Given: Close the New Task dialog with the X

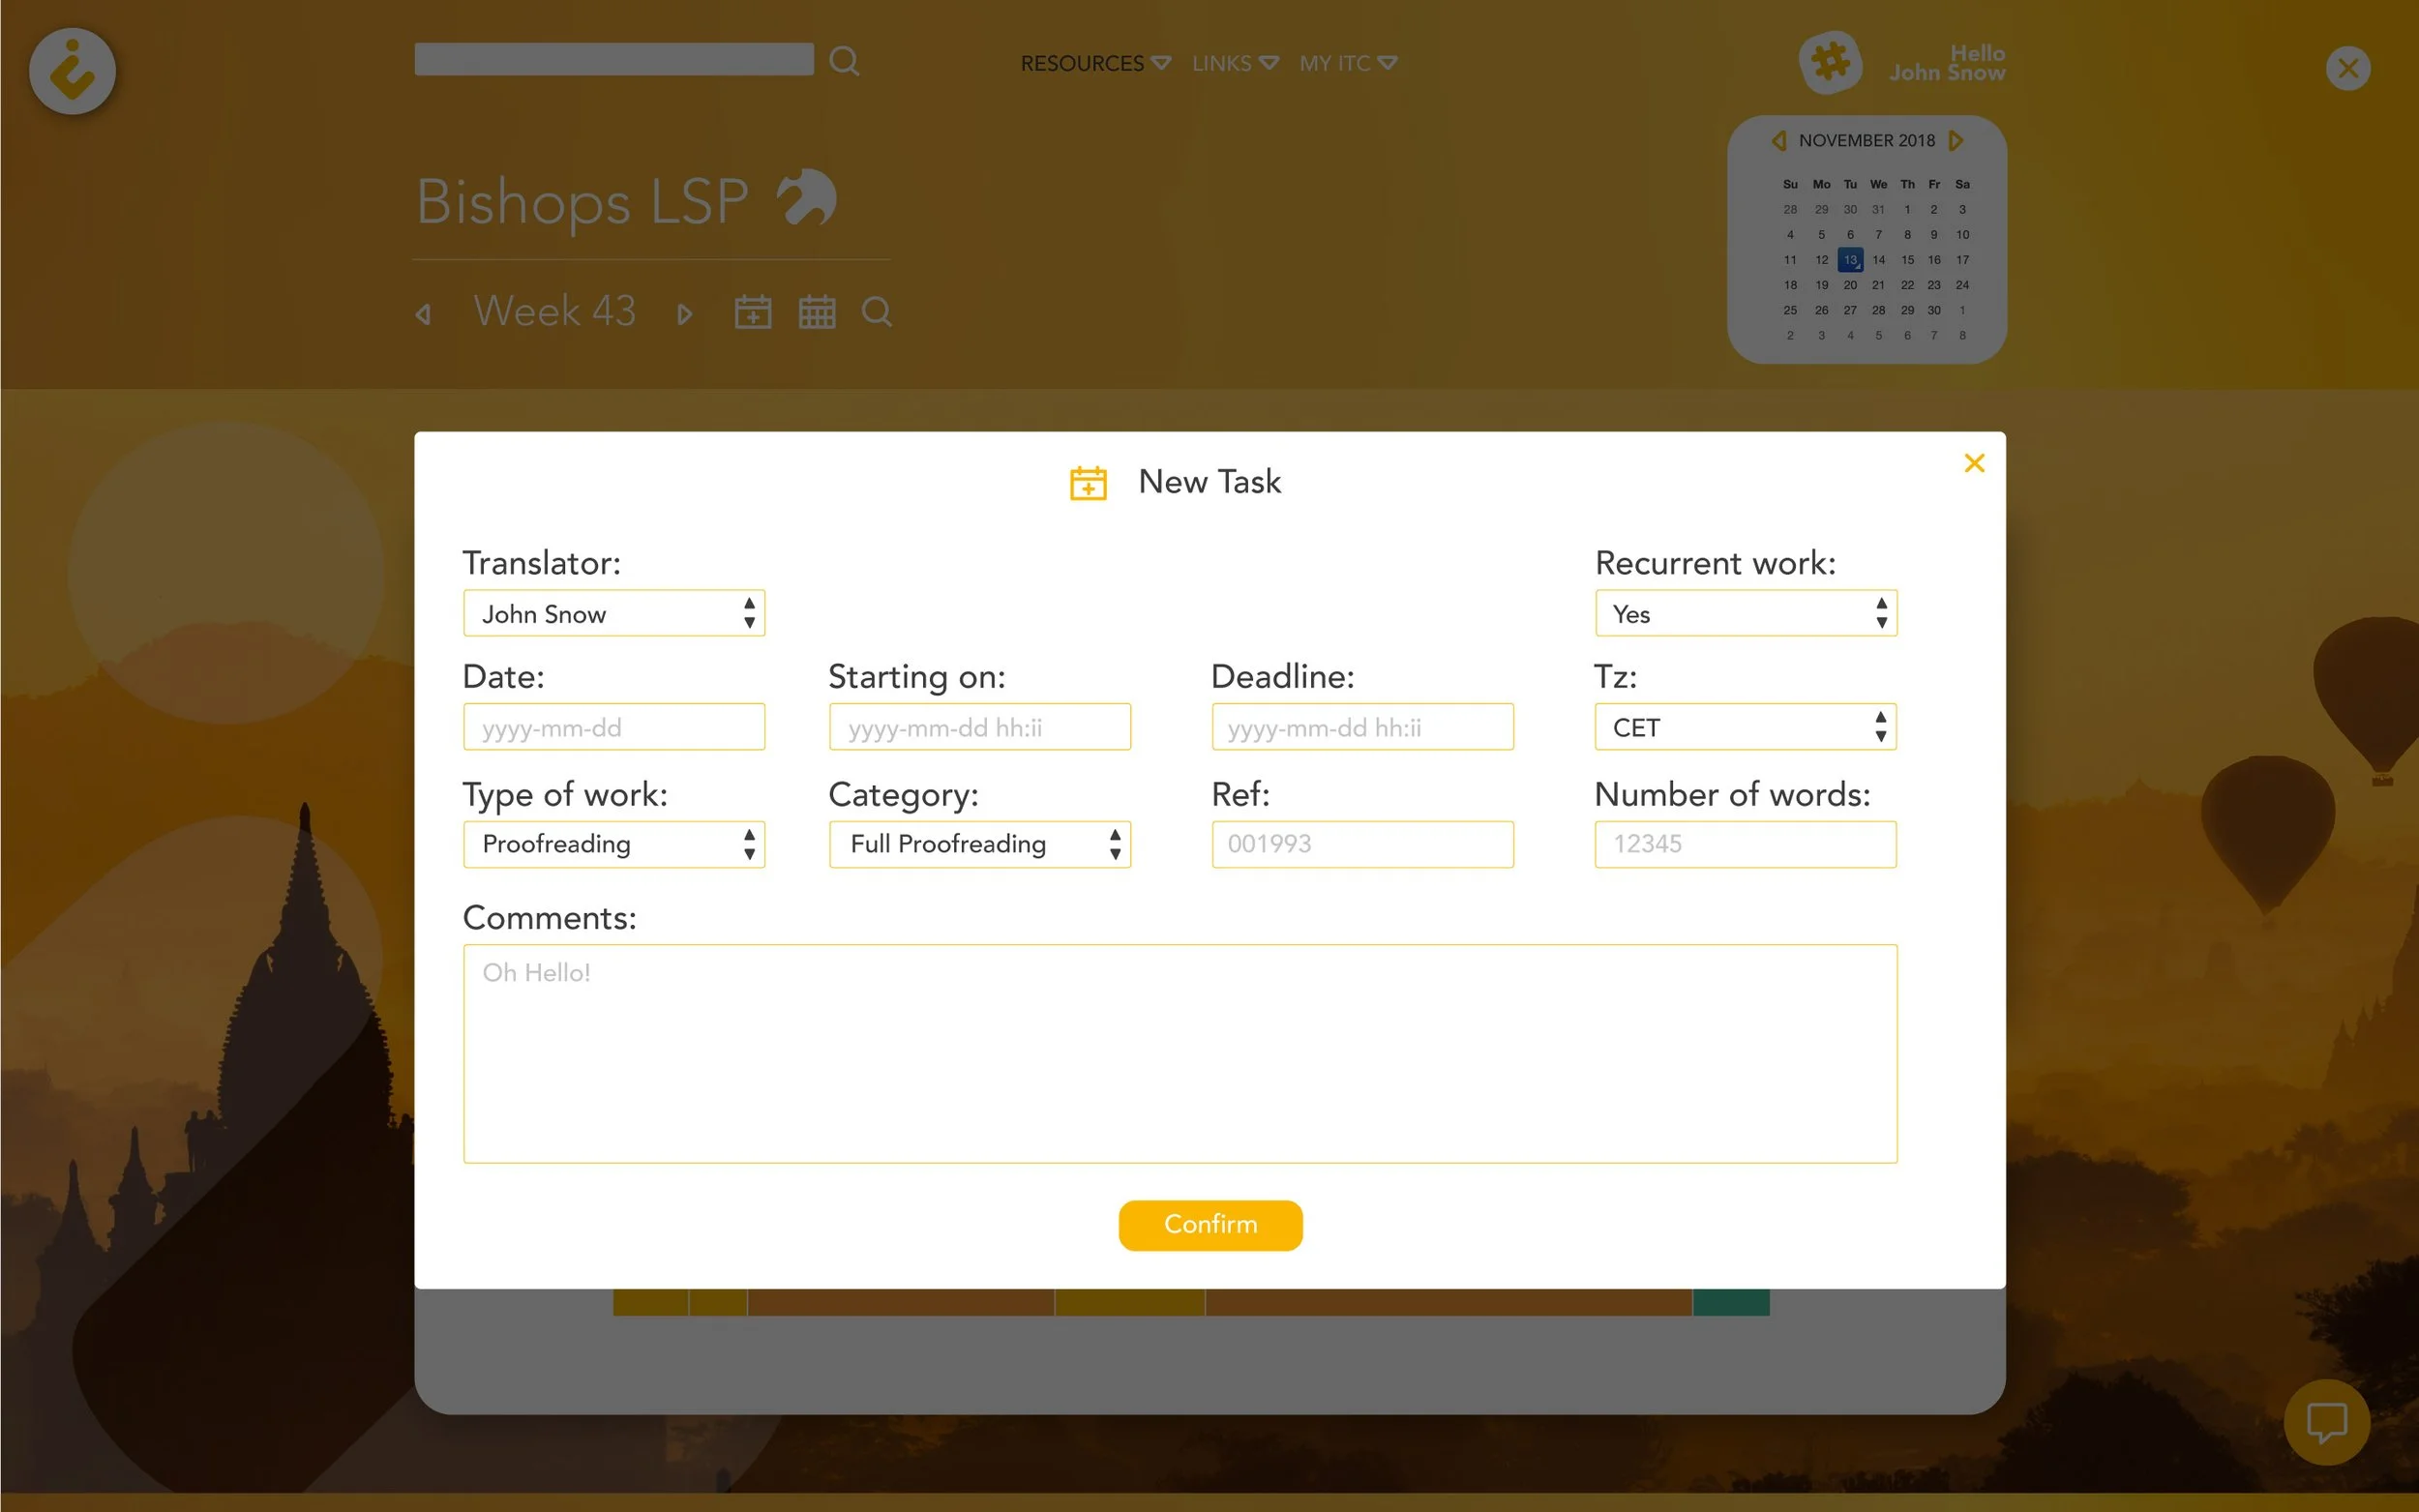Looking at the screenshot, I should 1973,463.
